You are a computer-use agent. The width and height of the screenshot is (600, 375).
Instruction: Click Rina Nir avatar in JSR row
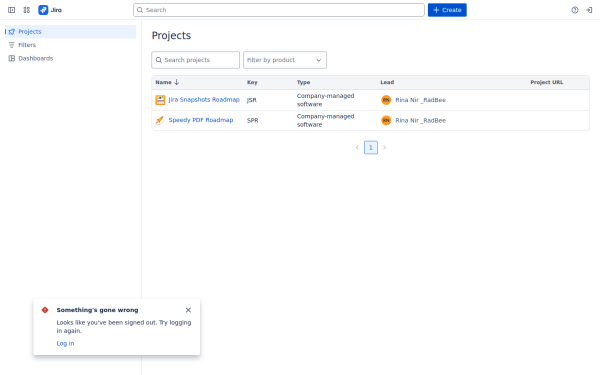(x=386, y=100)
